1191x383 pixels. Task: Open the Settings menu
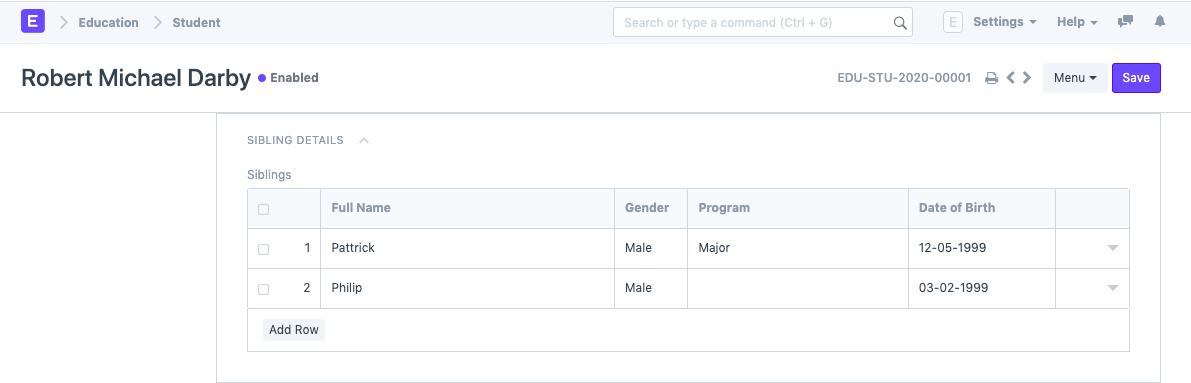pos(1005,22)
